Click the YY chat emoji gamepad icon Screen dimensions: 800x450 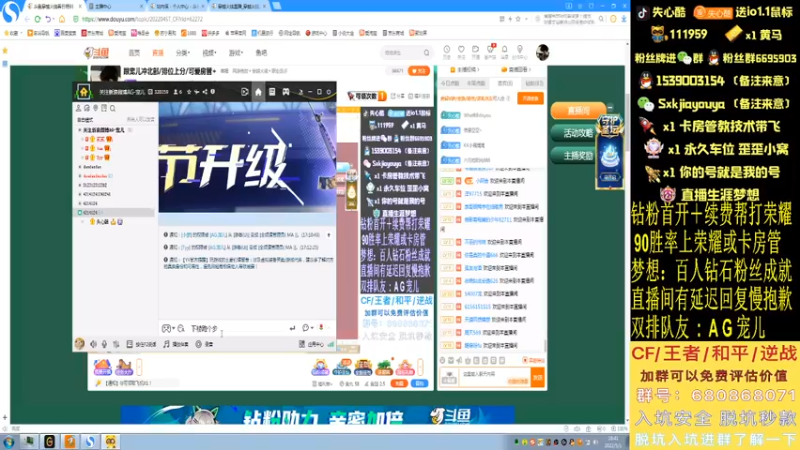[x=166, y=329]
